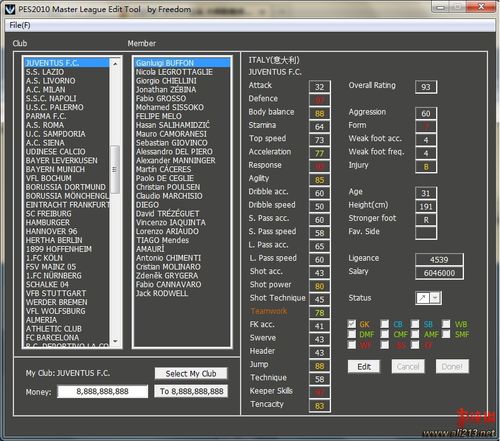Click the club list scrollbar thumb
Screen dimensions: 500x441
[x=115, y=169]
